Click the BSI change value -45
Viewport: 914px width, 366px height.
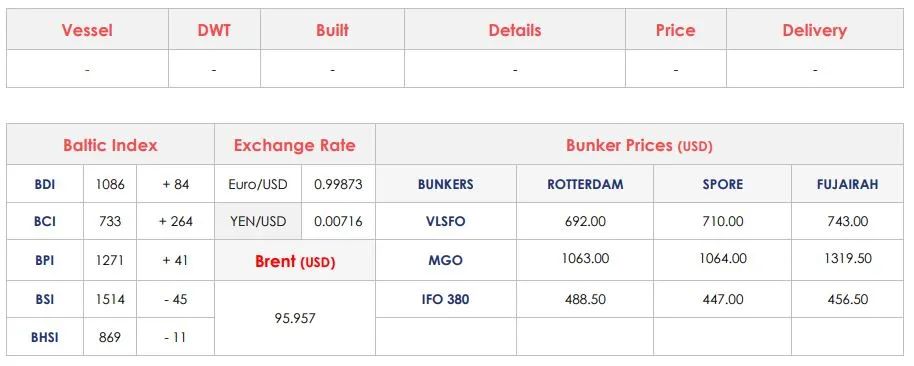(x=175, y=299)
